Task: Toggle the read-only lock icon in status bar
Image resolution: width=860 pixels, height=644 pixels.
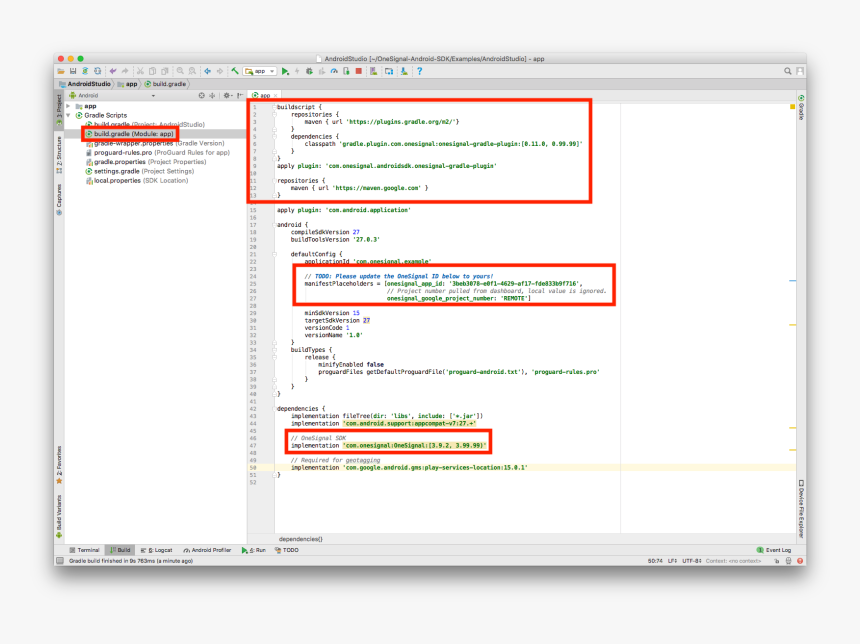Action: coord(777,561)
